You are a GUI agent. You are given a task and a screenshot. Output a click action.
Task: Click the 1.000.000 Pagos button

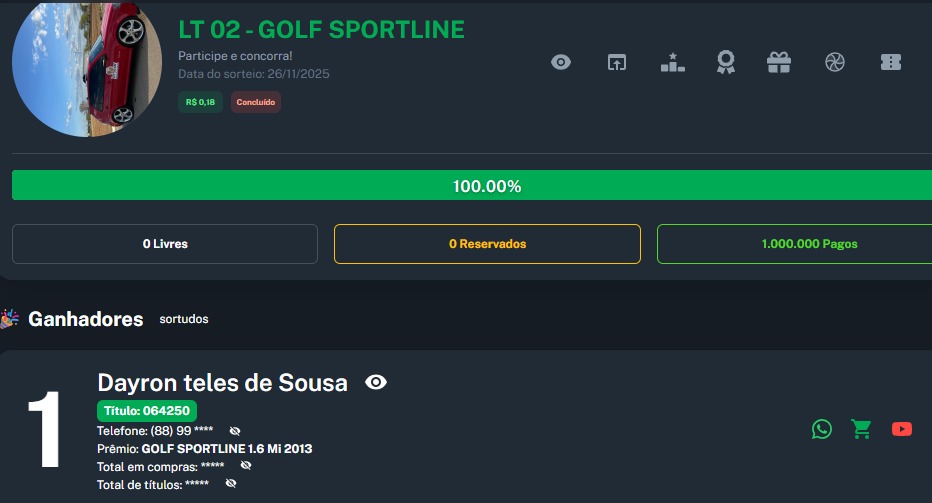pos(795,244)
